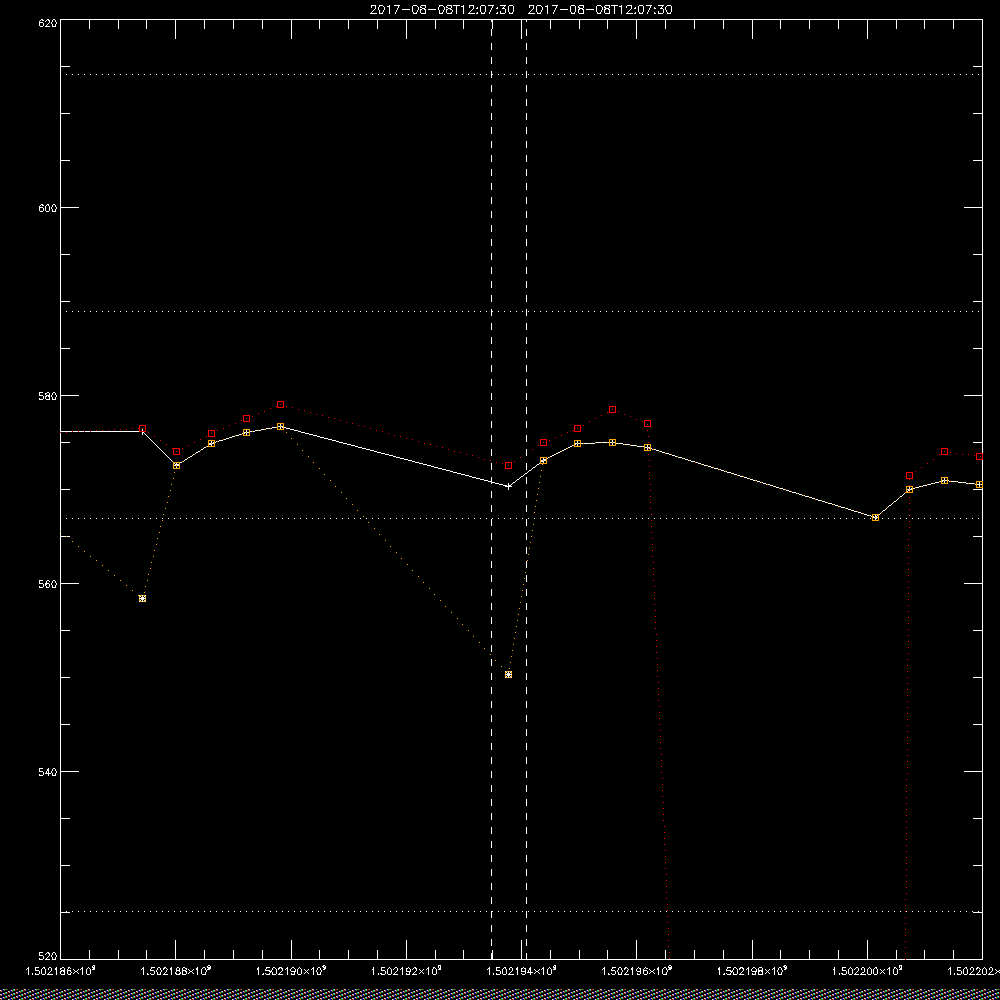1000x1000 pixels.
Task: Click the 600 y-axis label
Action: point(48,208)
